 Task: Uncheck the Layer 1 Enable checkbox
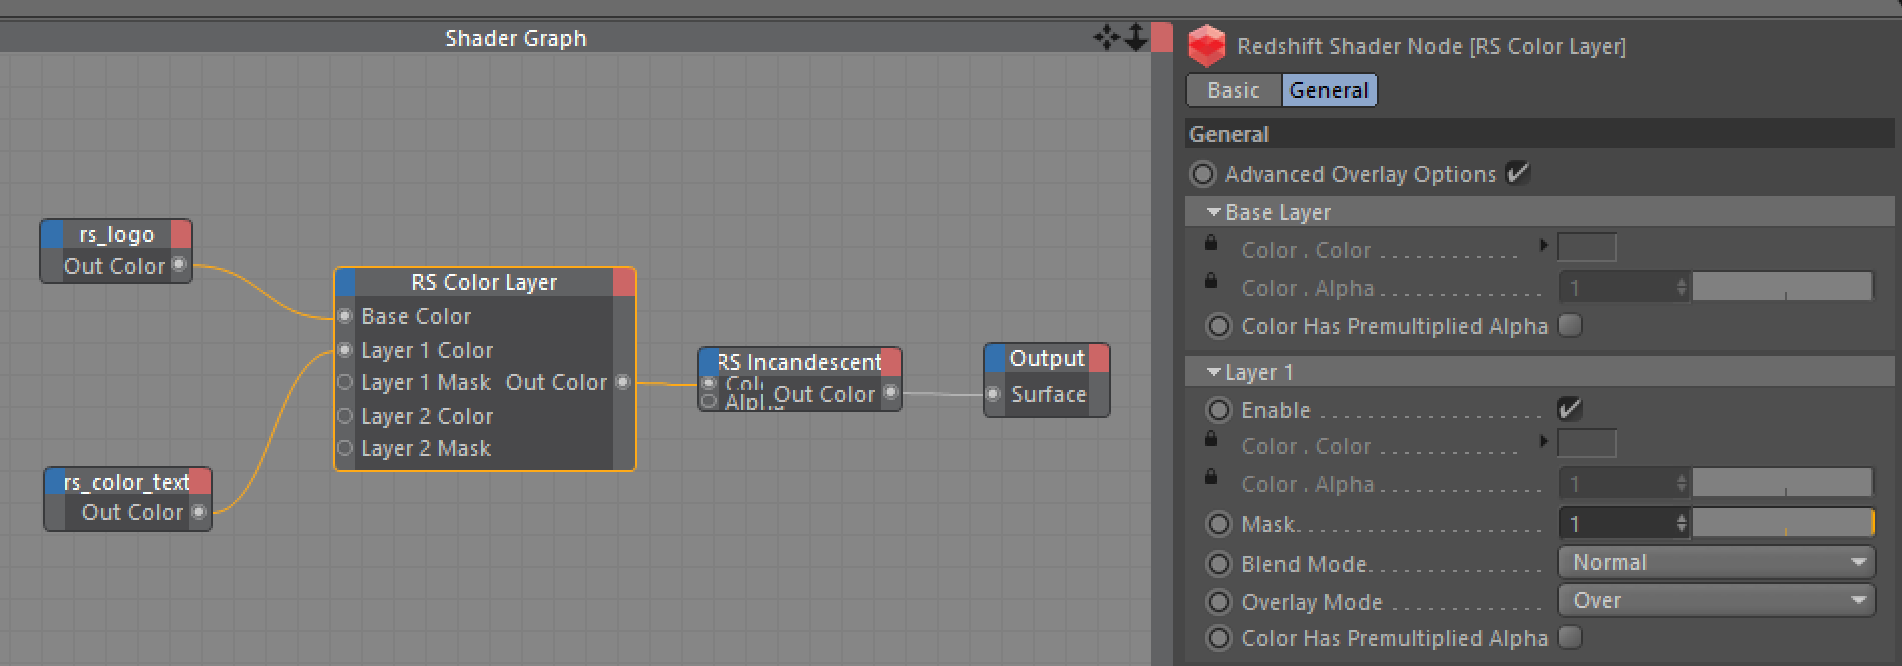point(1569,409)
